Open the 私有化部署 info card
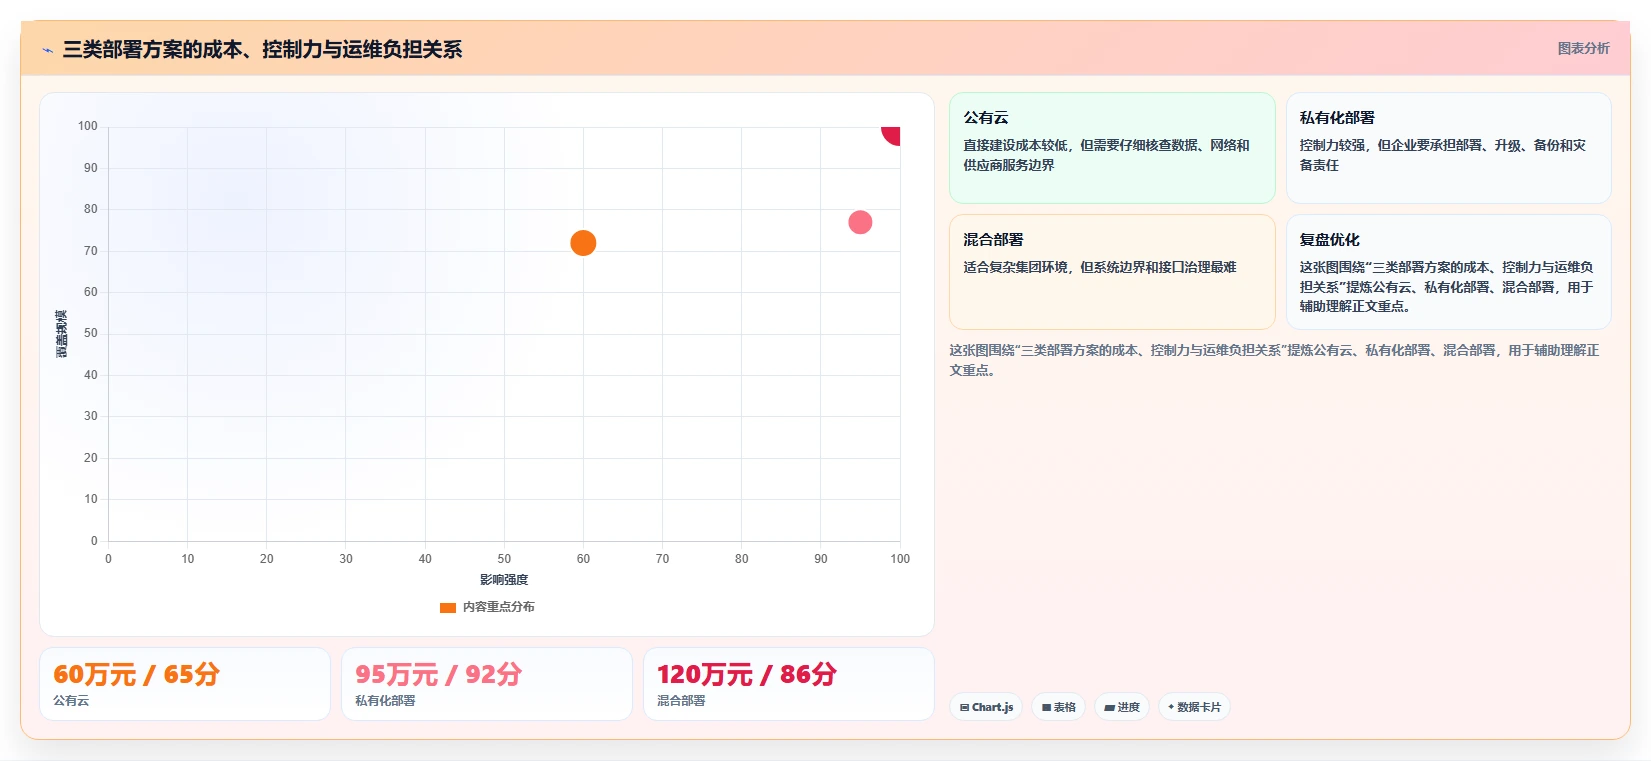1651x761 pixels. pyautogui.click(x=1448, y=148)
